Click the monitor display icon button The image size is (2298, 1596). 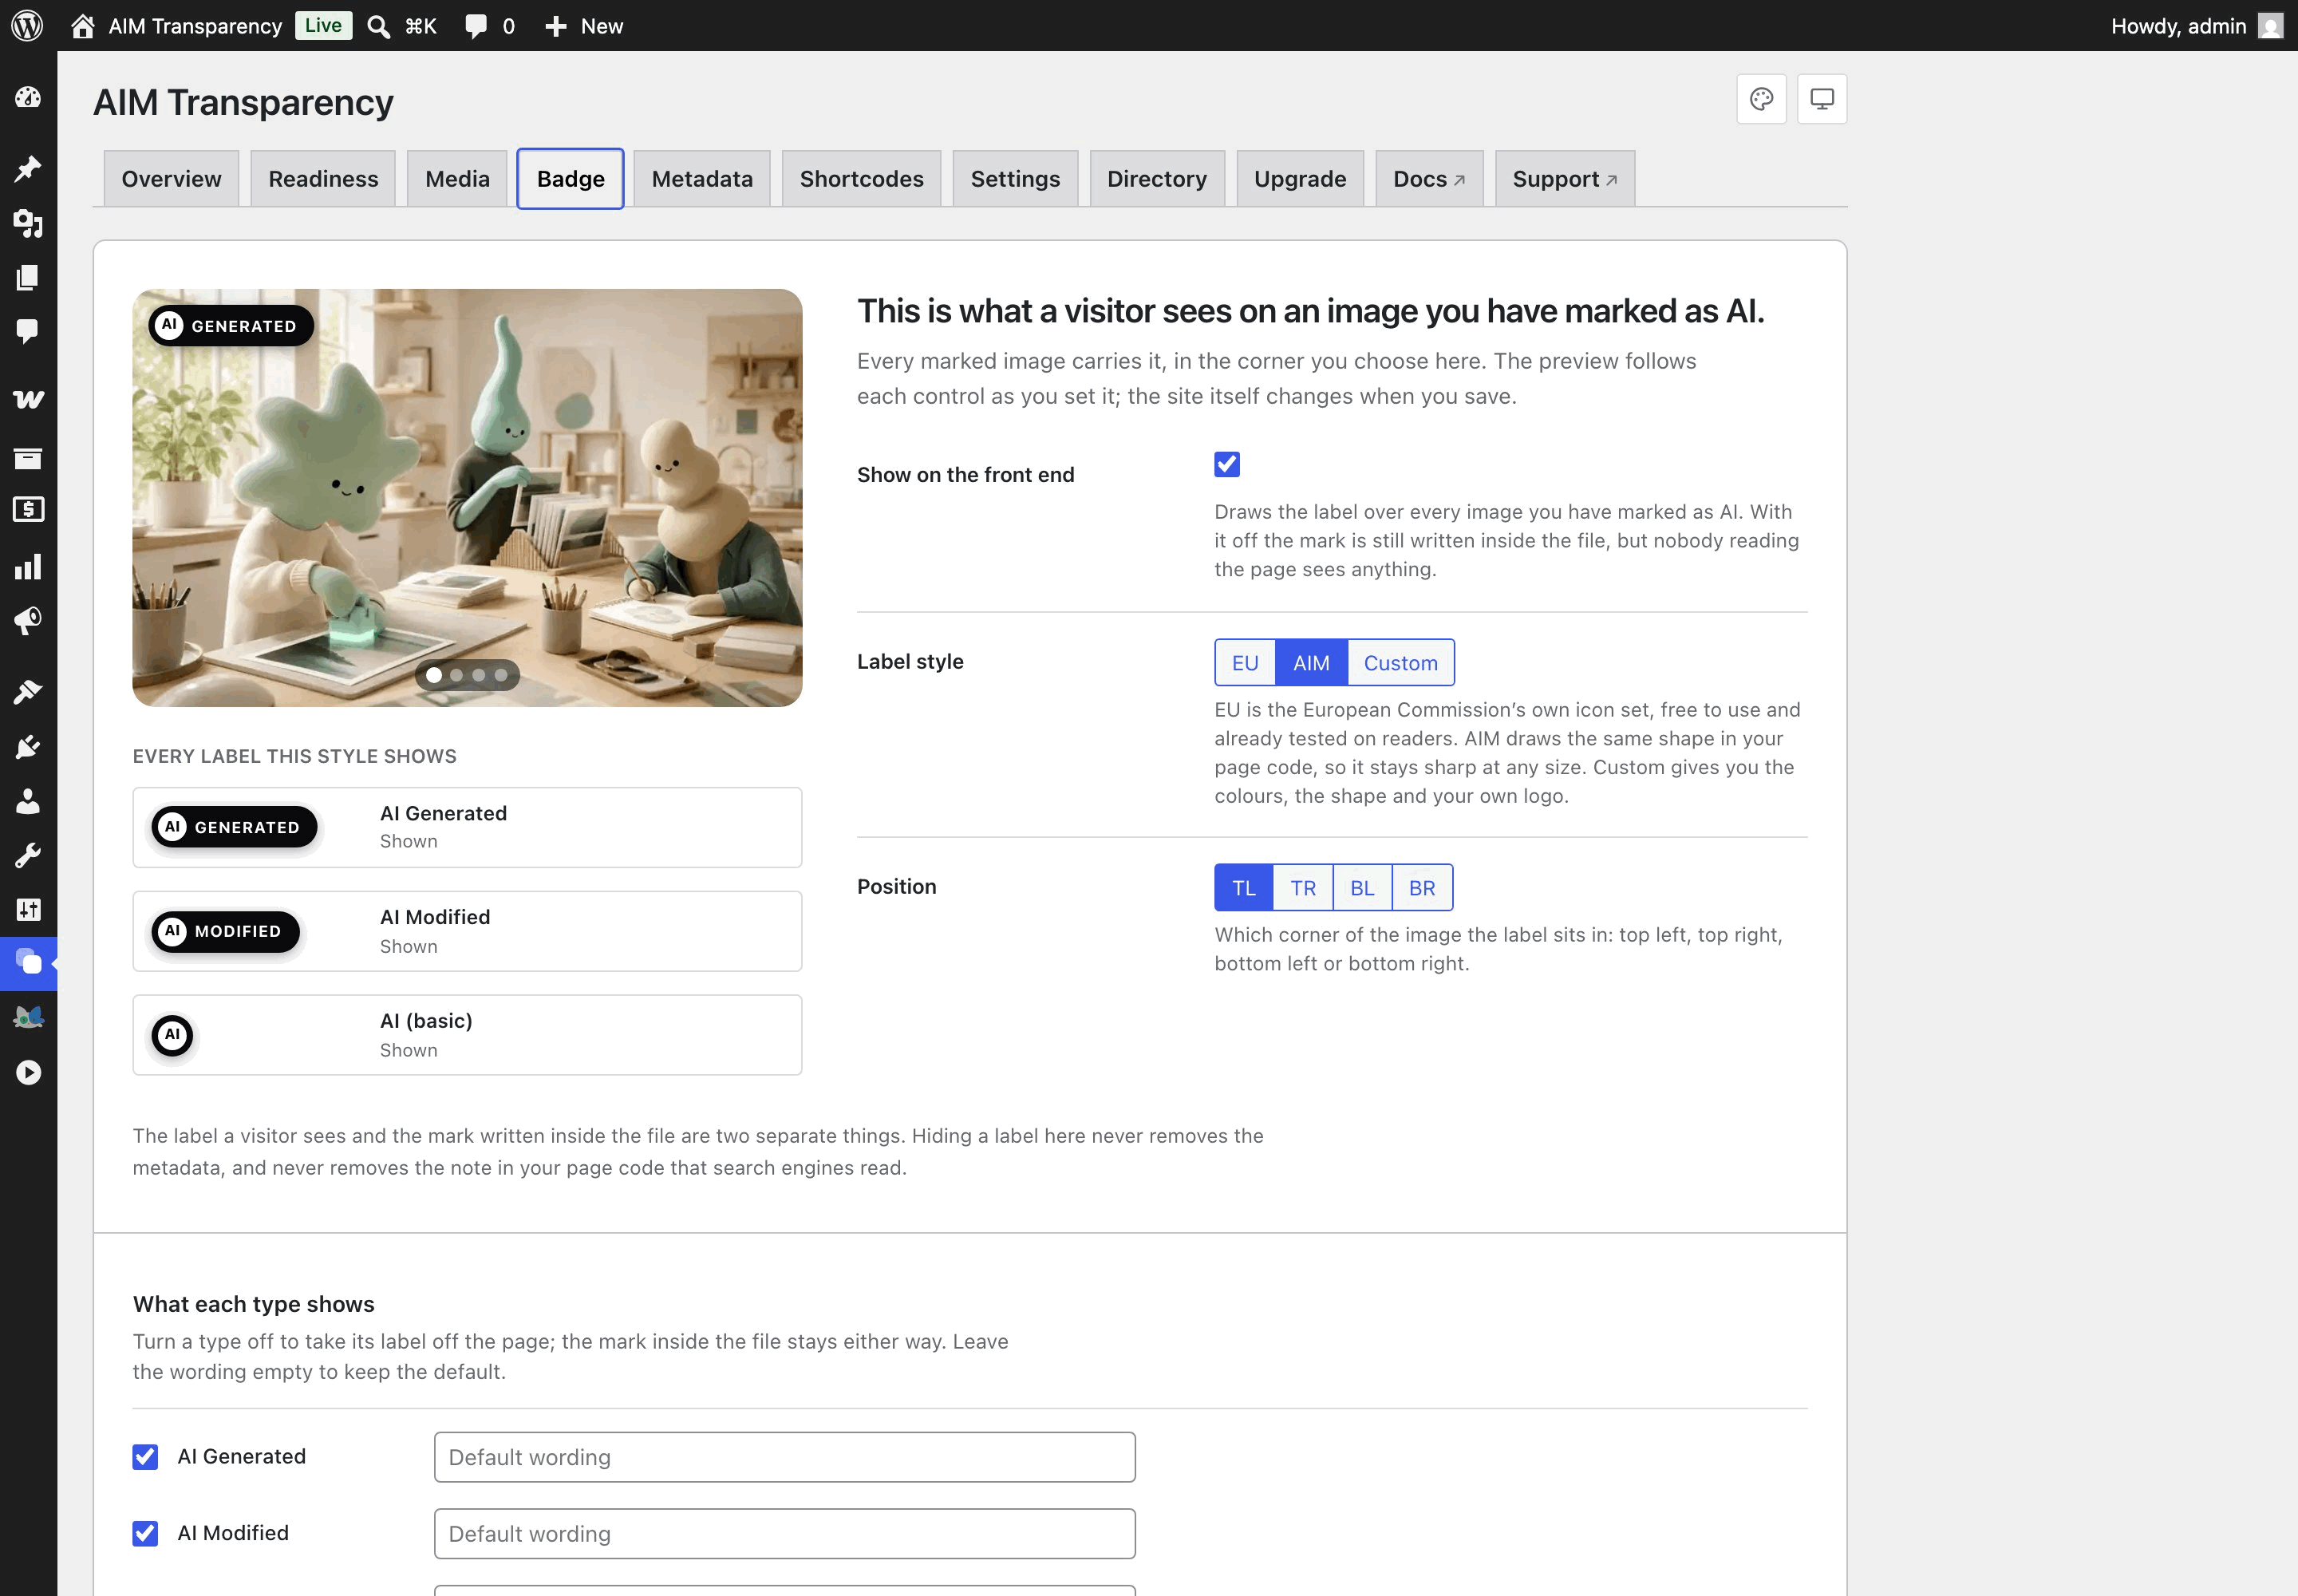pyautogui.click(x=1822, y=99)
